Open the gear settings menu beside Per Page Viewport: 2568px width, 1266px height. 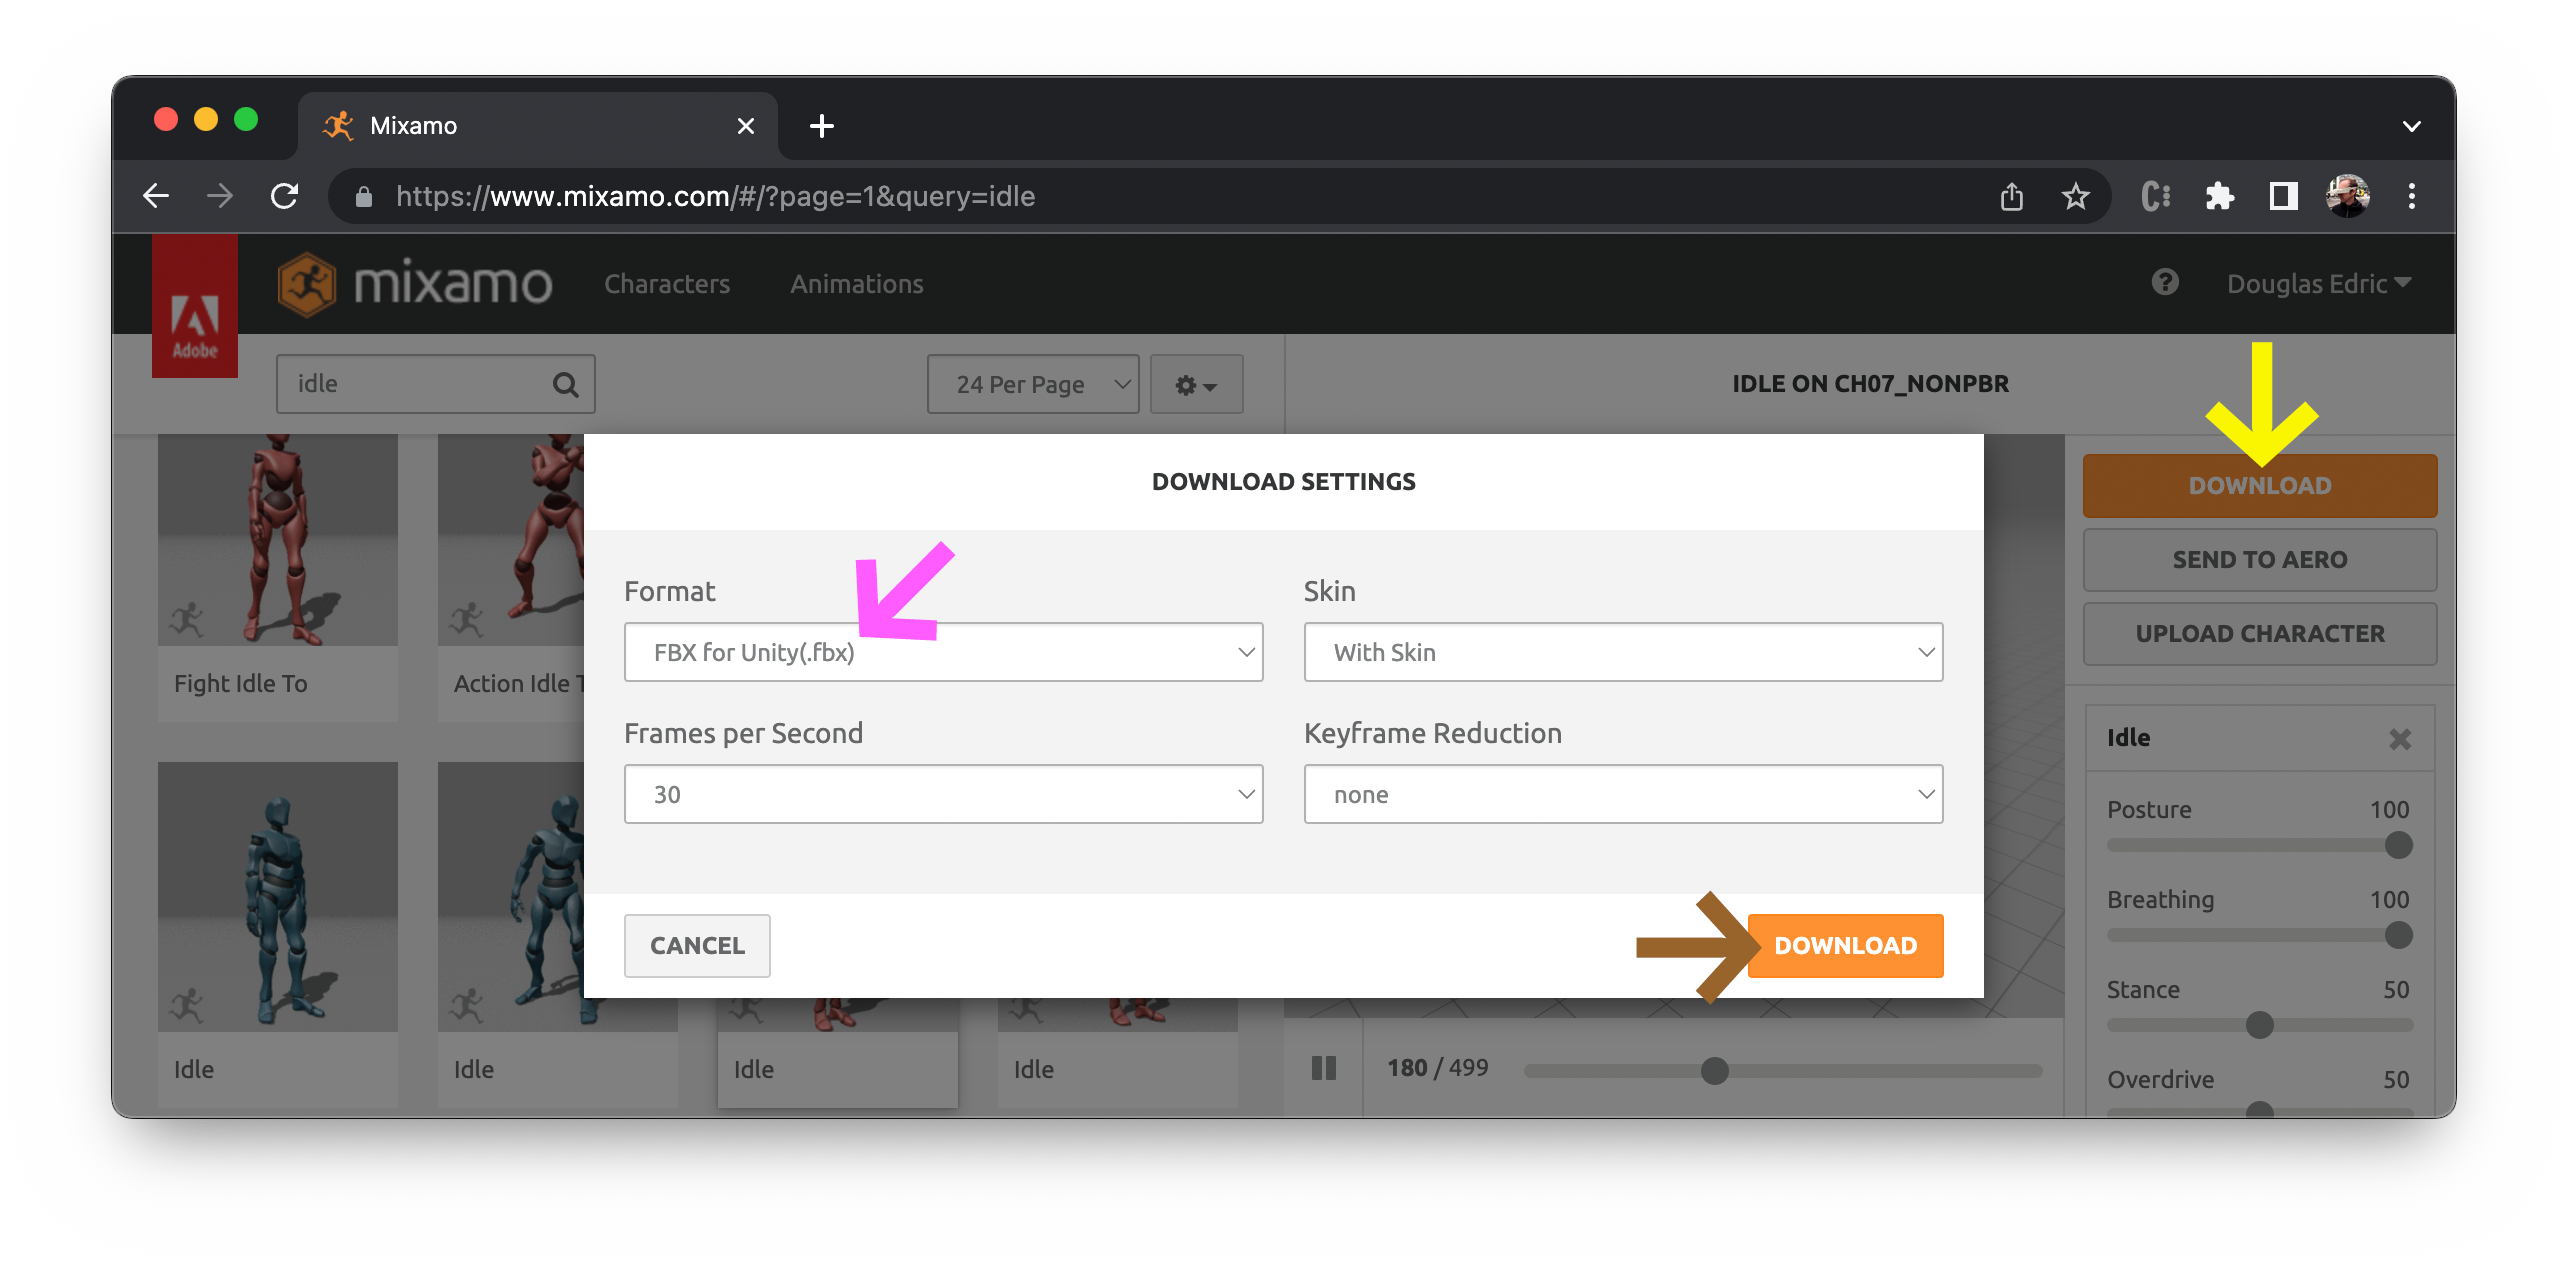1196,385
